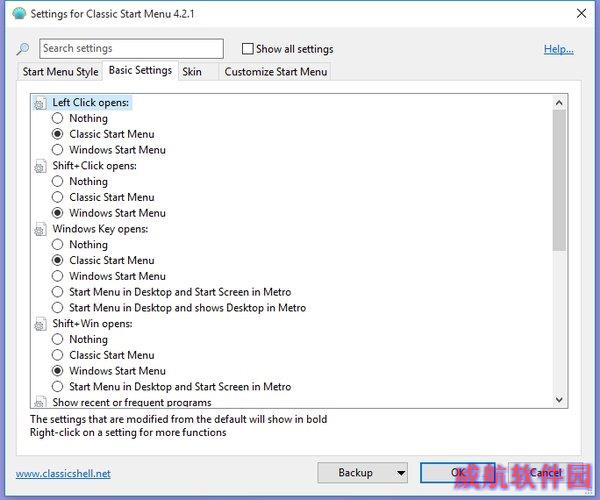Click the settings icon beside Windows Key opens
Image resolution: width=600 pixels, height=500 pixels.
coord(40,229)
